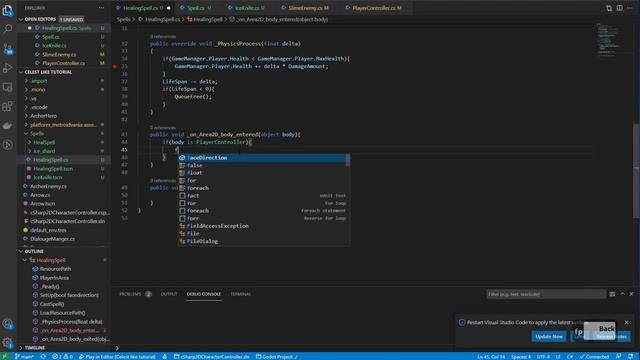The width and height of the screenshot is (640, 360).
Task: Click the main branch status item
Action: tap(24, 356)
